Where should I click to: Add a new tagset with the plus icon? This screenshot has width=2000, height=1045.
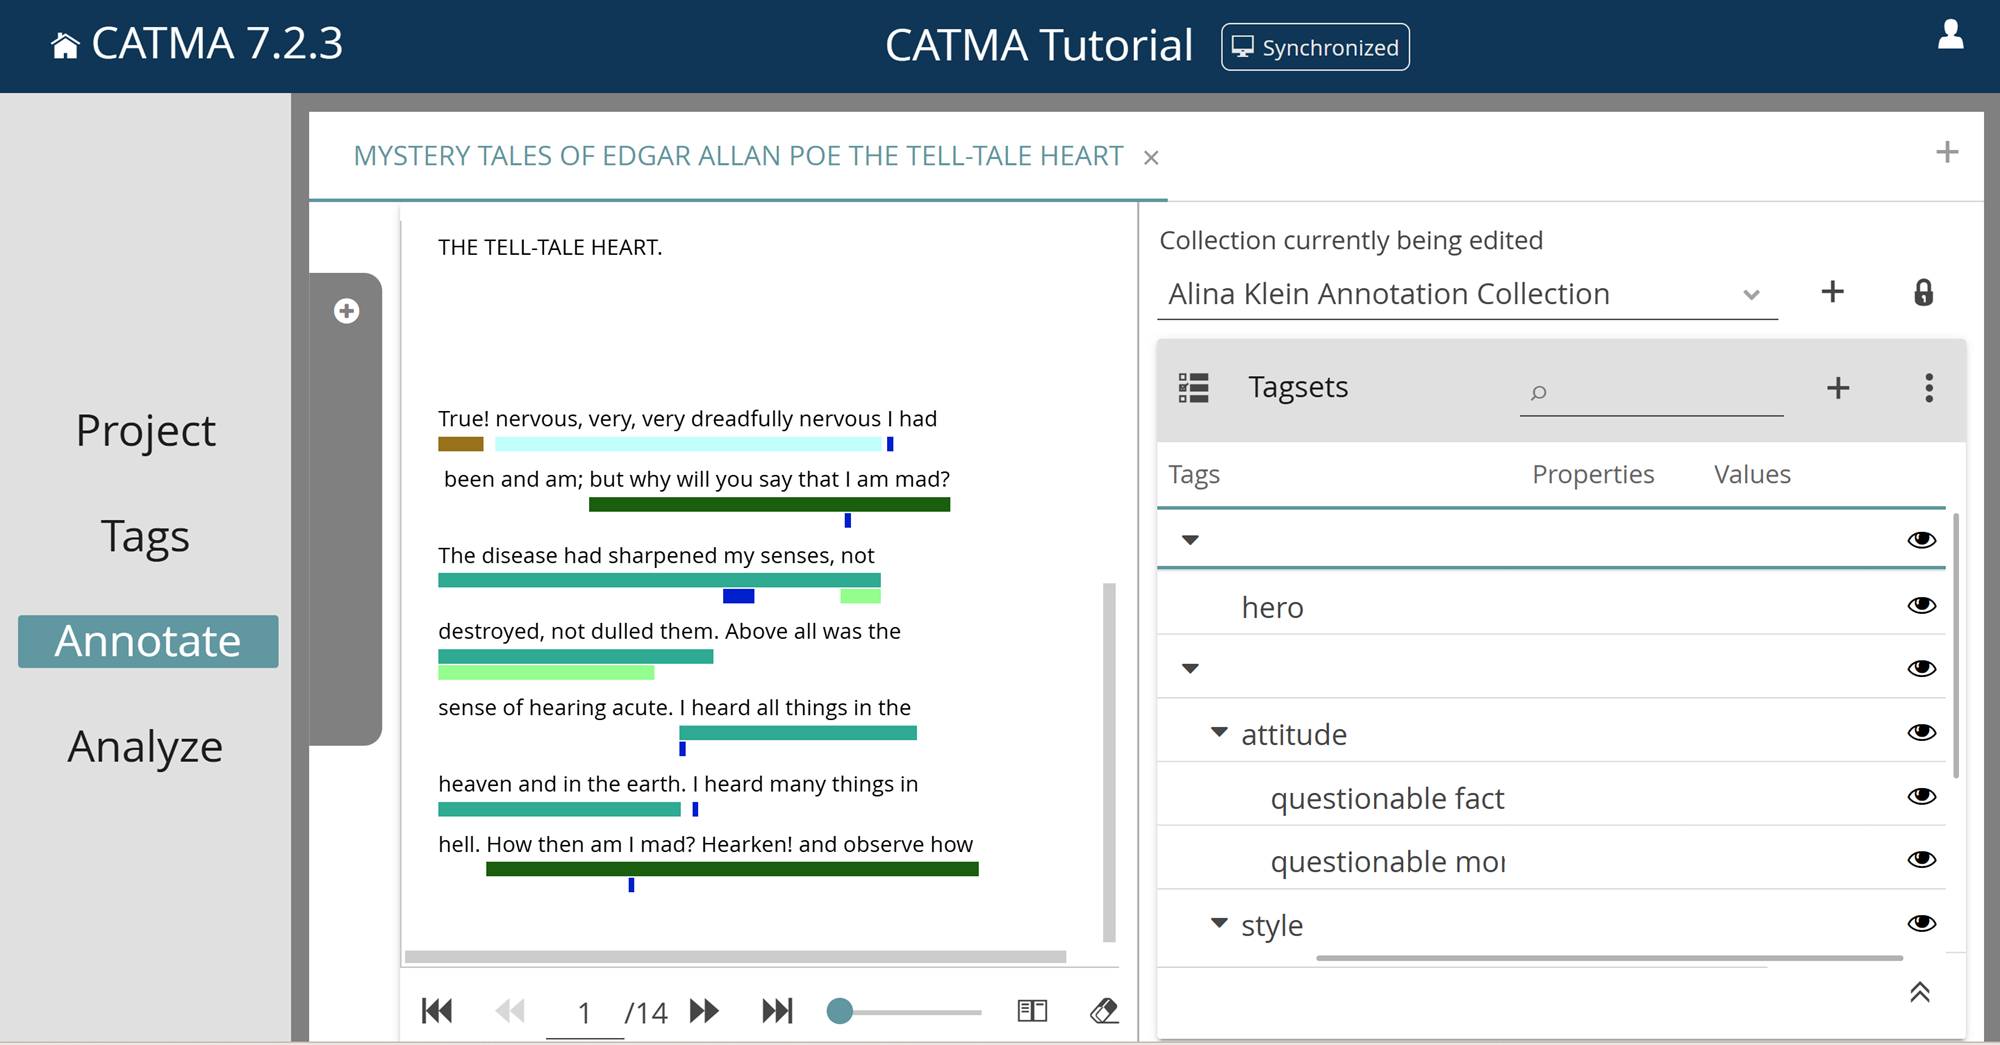click(1837, 389)
